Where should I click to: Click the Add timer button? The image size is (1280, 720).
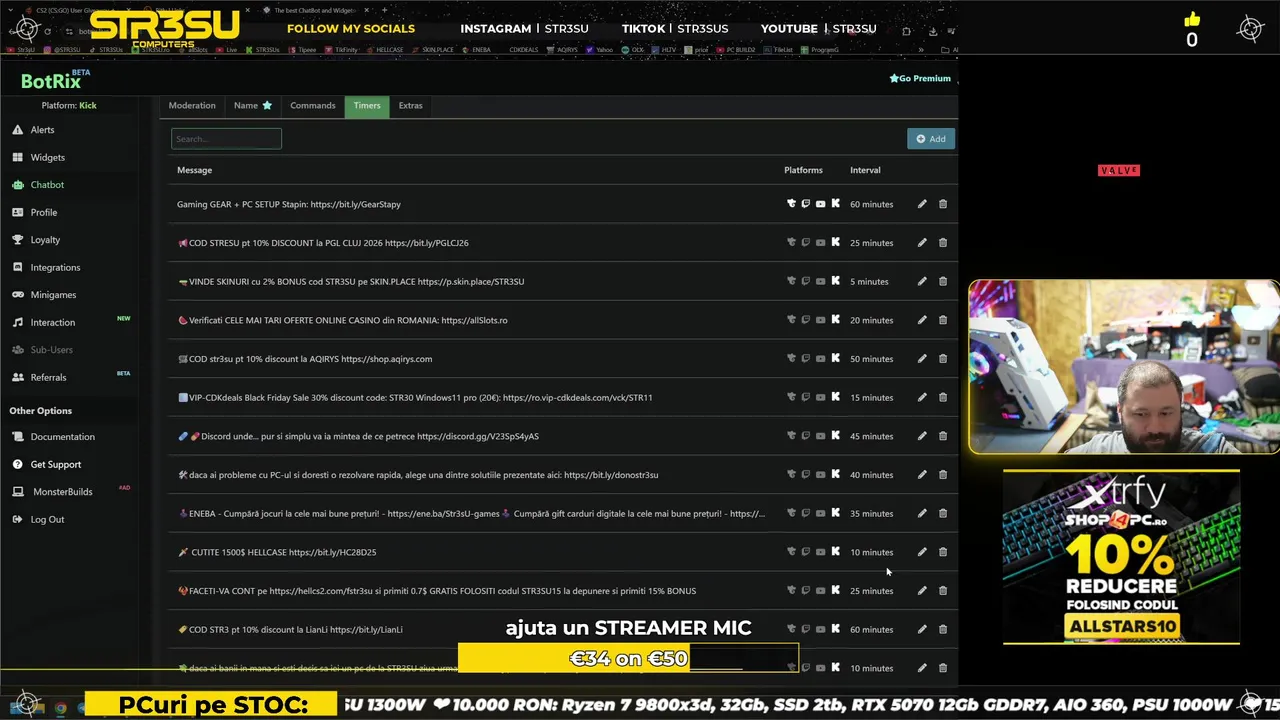931,139
